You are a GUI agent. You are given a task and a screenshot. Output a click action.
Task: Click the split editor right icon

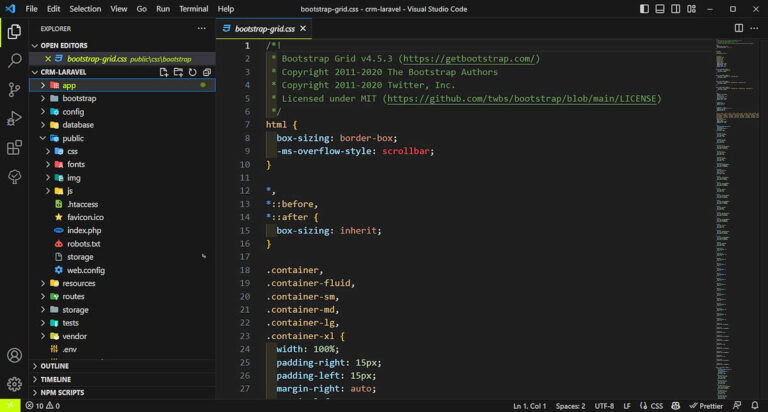[x=739, y=28]
